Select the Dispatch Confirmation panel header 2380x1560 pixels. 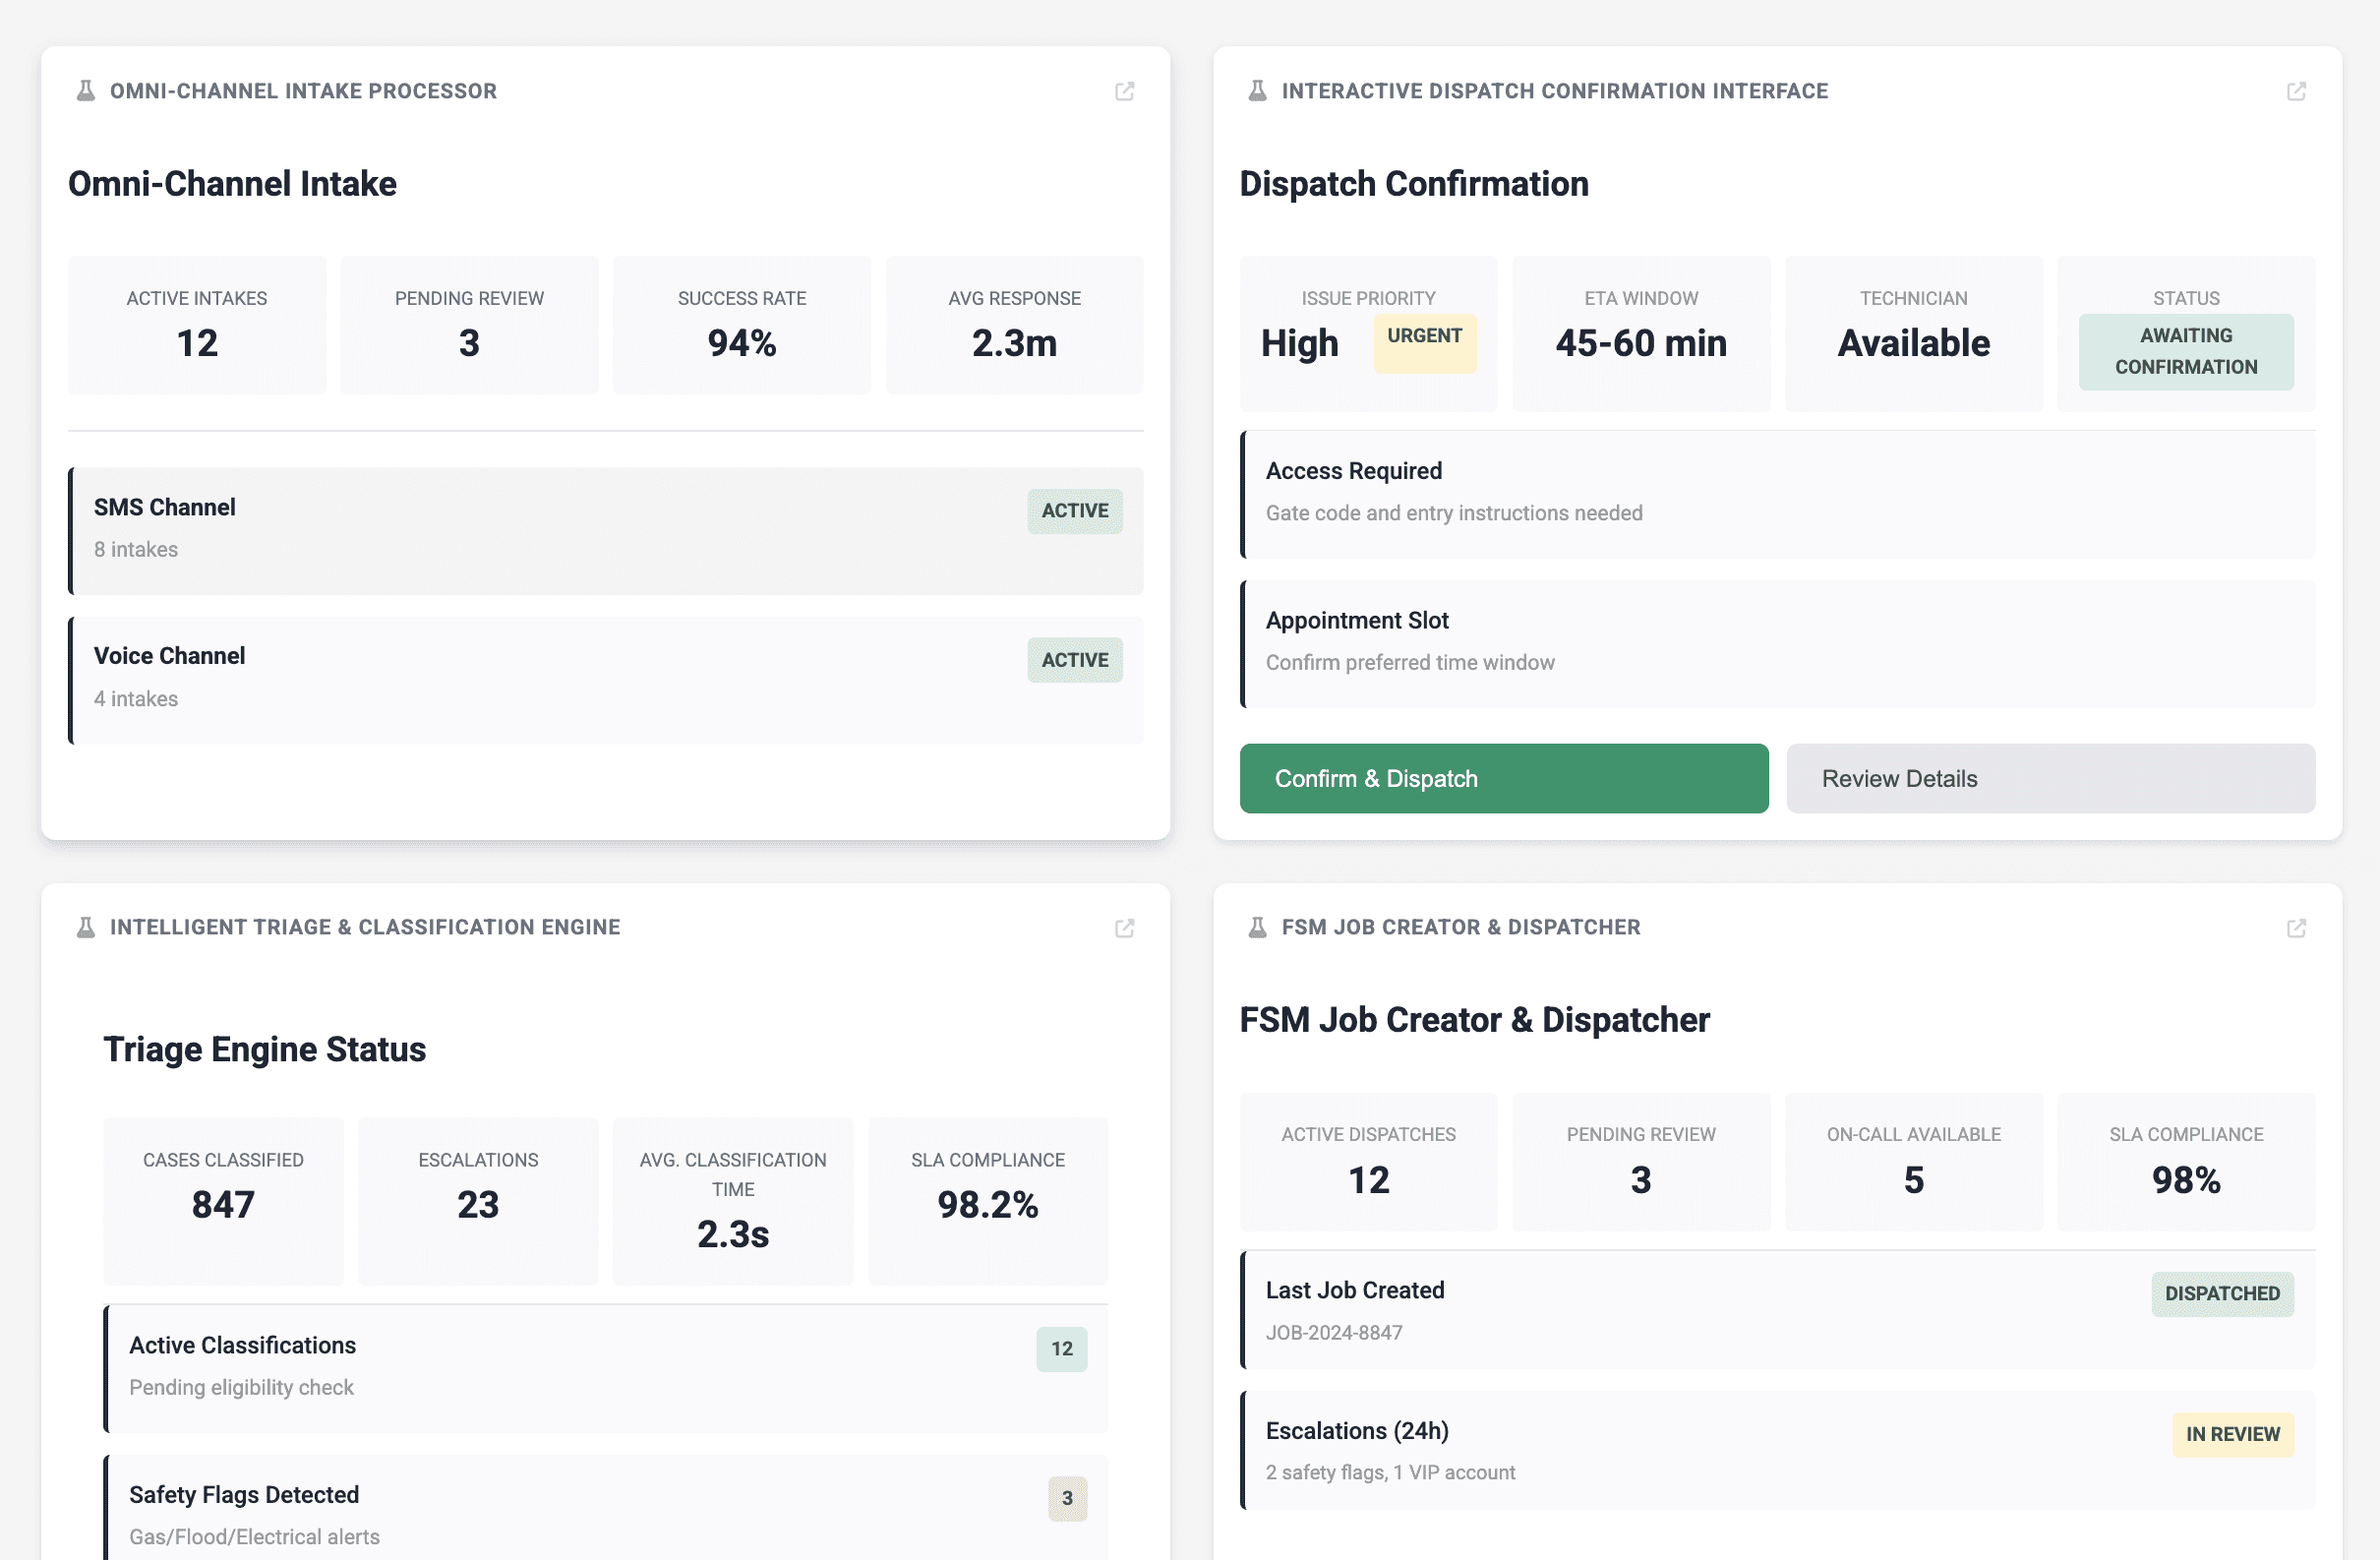1414,184
